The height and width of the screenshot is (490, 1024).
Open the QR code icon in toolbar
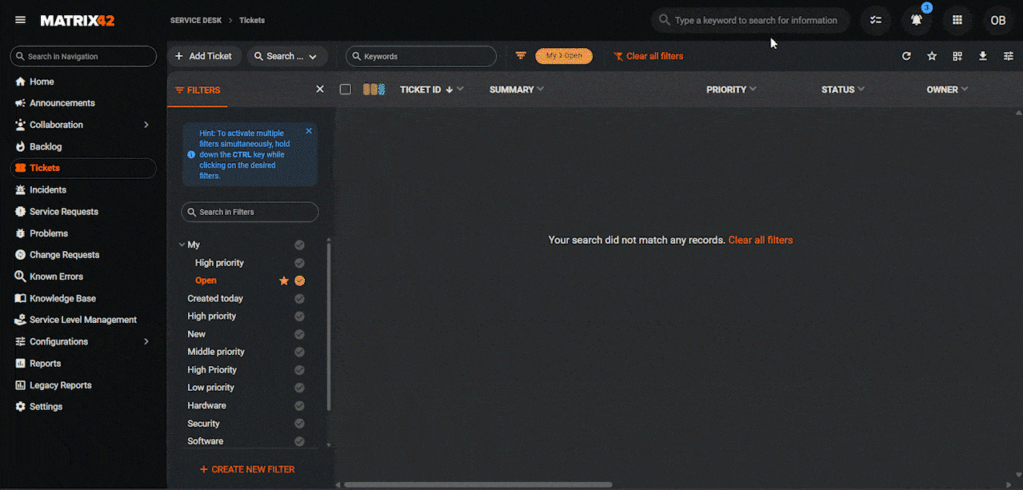tap(957, 56)
